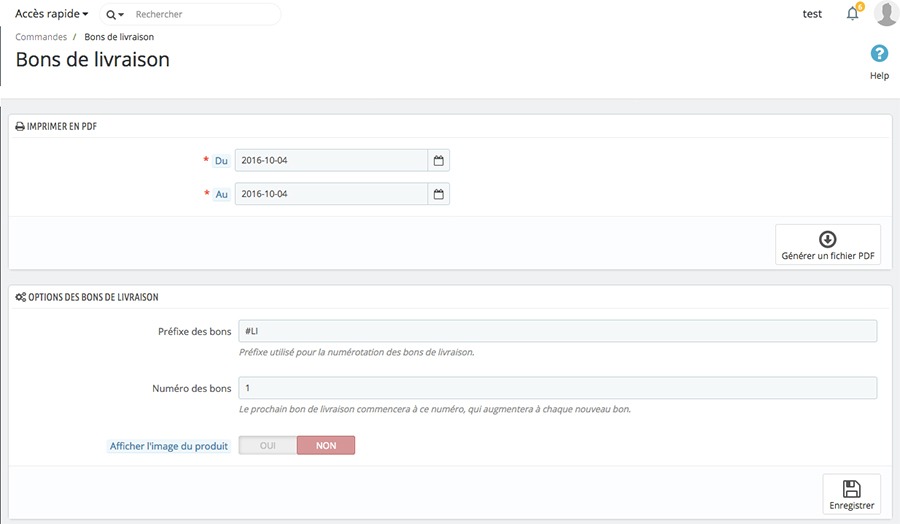Open the user avatar profile menu
Image resolution: width=900 pixels, height=524 pixels.
coord(885,14)
